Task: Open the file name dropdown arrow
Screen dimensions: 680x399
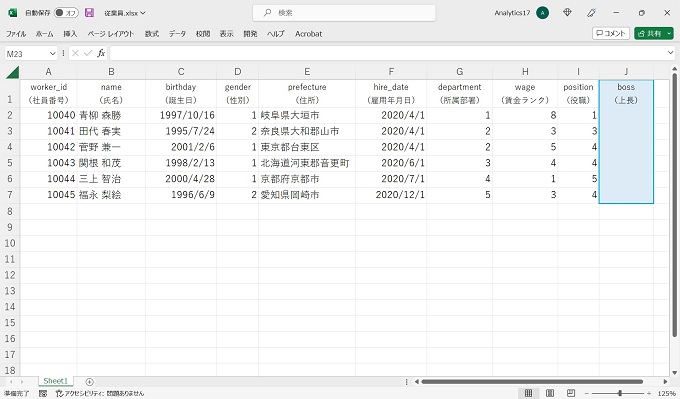Action: click(x=143, y=13)
